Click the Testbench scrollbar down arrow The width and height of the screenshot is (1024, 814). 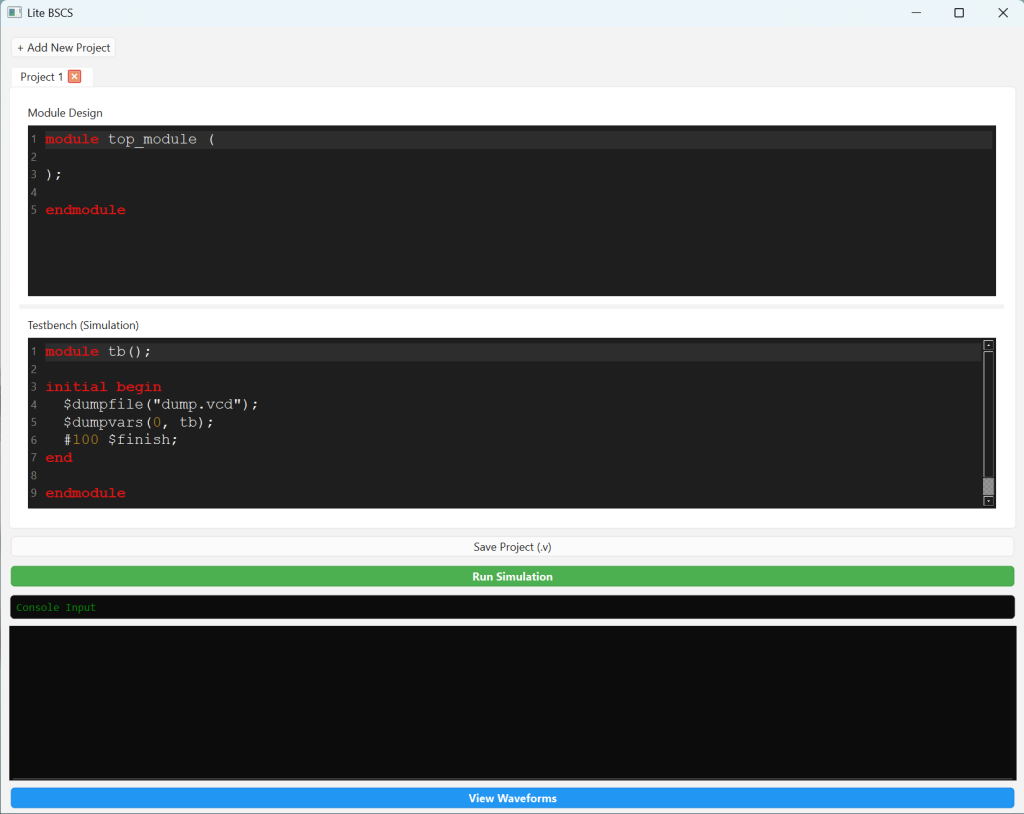point(988,501)
